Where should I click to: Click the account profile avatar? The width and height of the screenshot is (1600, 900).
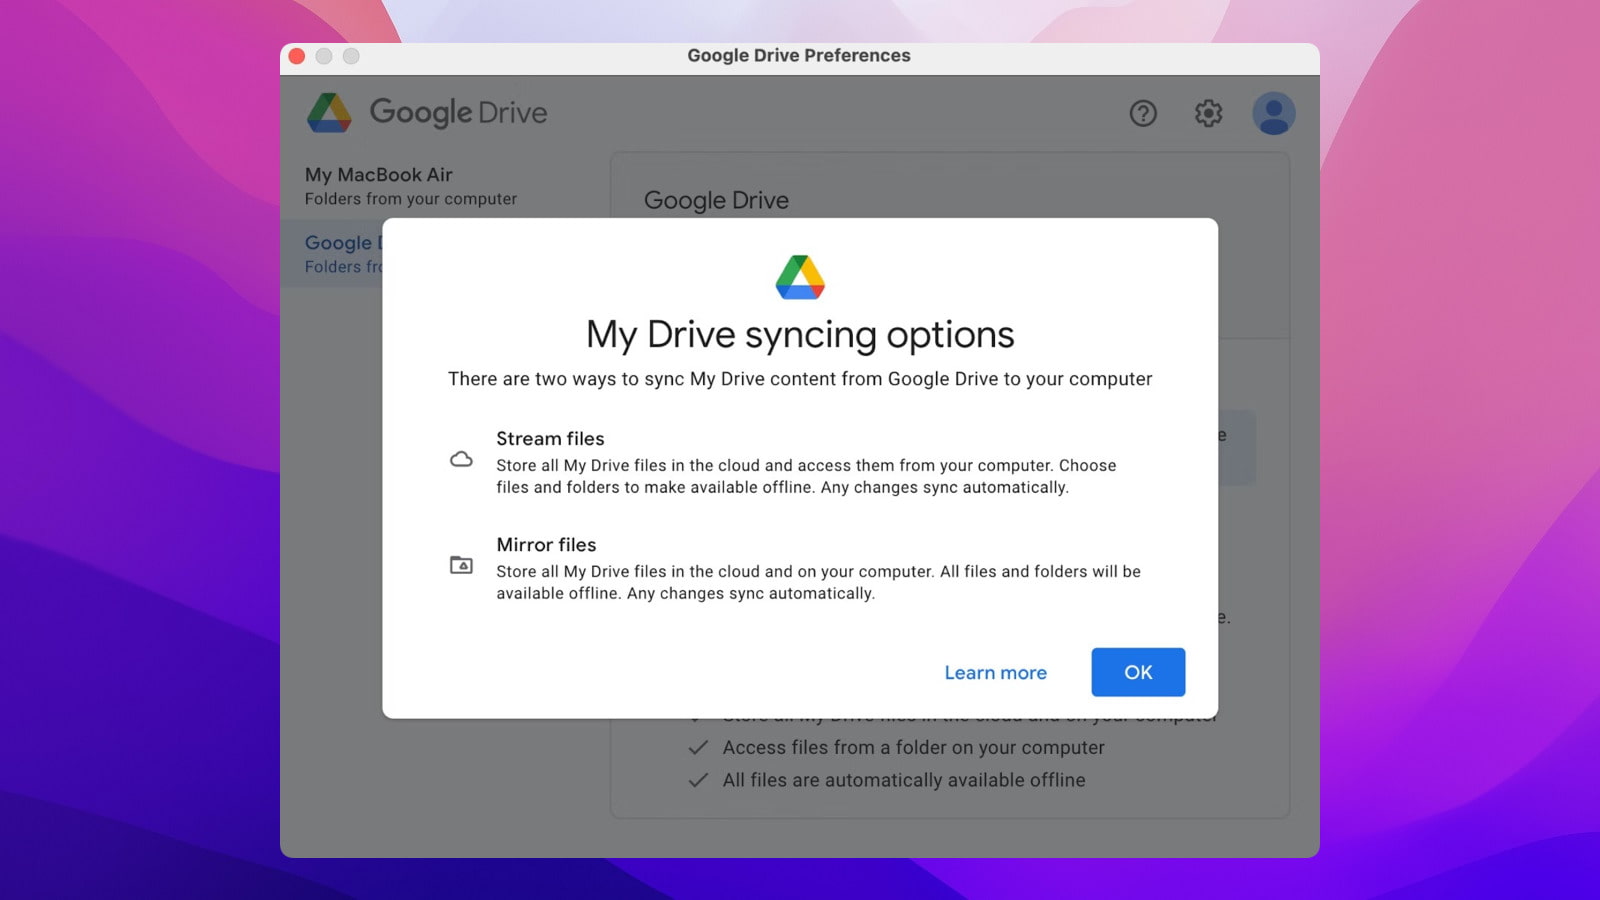pyautogui.click(x=1274, y=113)
